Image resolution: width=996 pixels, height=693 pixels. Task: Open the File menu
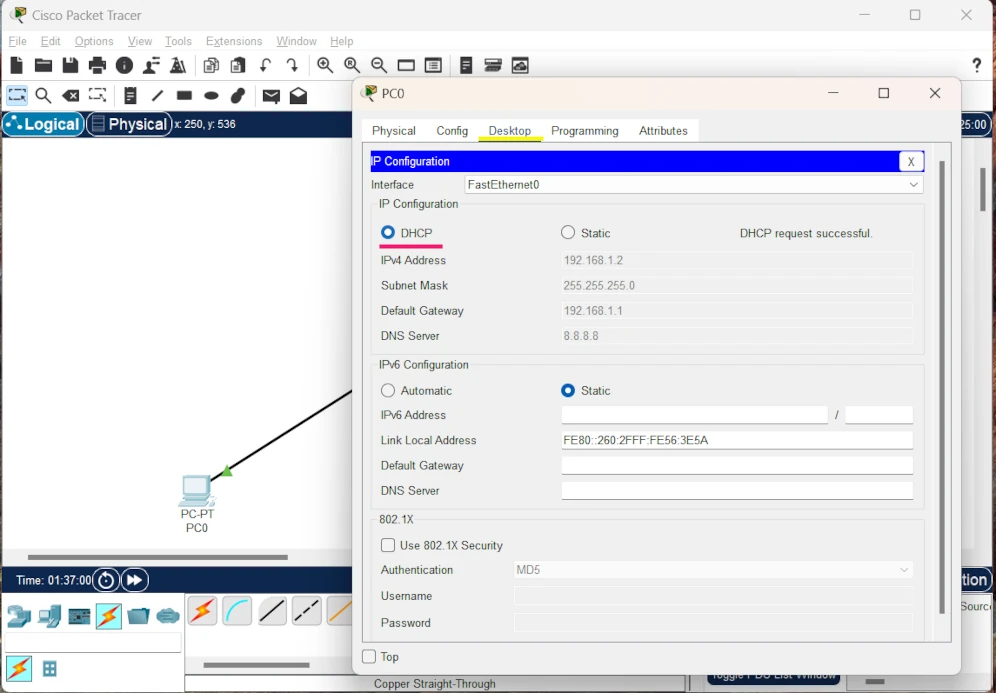[x=17, y=41]
